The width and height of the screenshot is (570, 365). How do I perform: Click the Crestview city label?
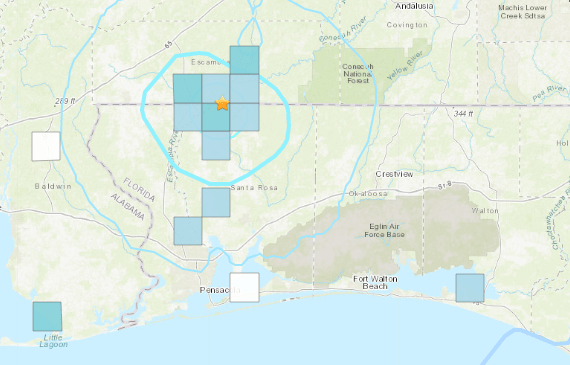coord(394,174)
